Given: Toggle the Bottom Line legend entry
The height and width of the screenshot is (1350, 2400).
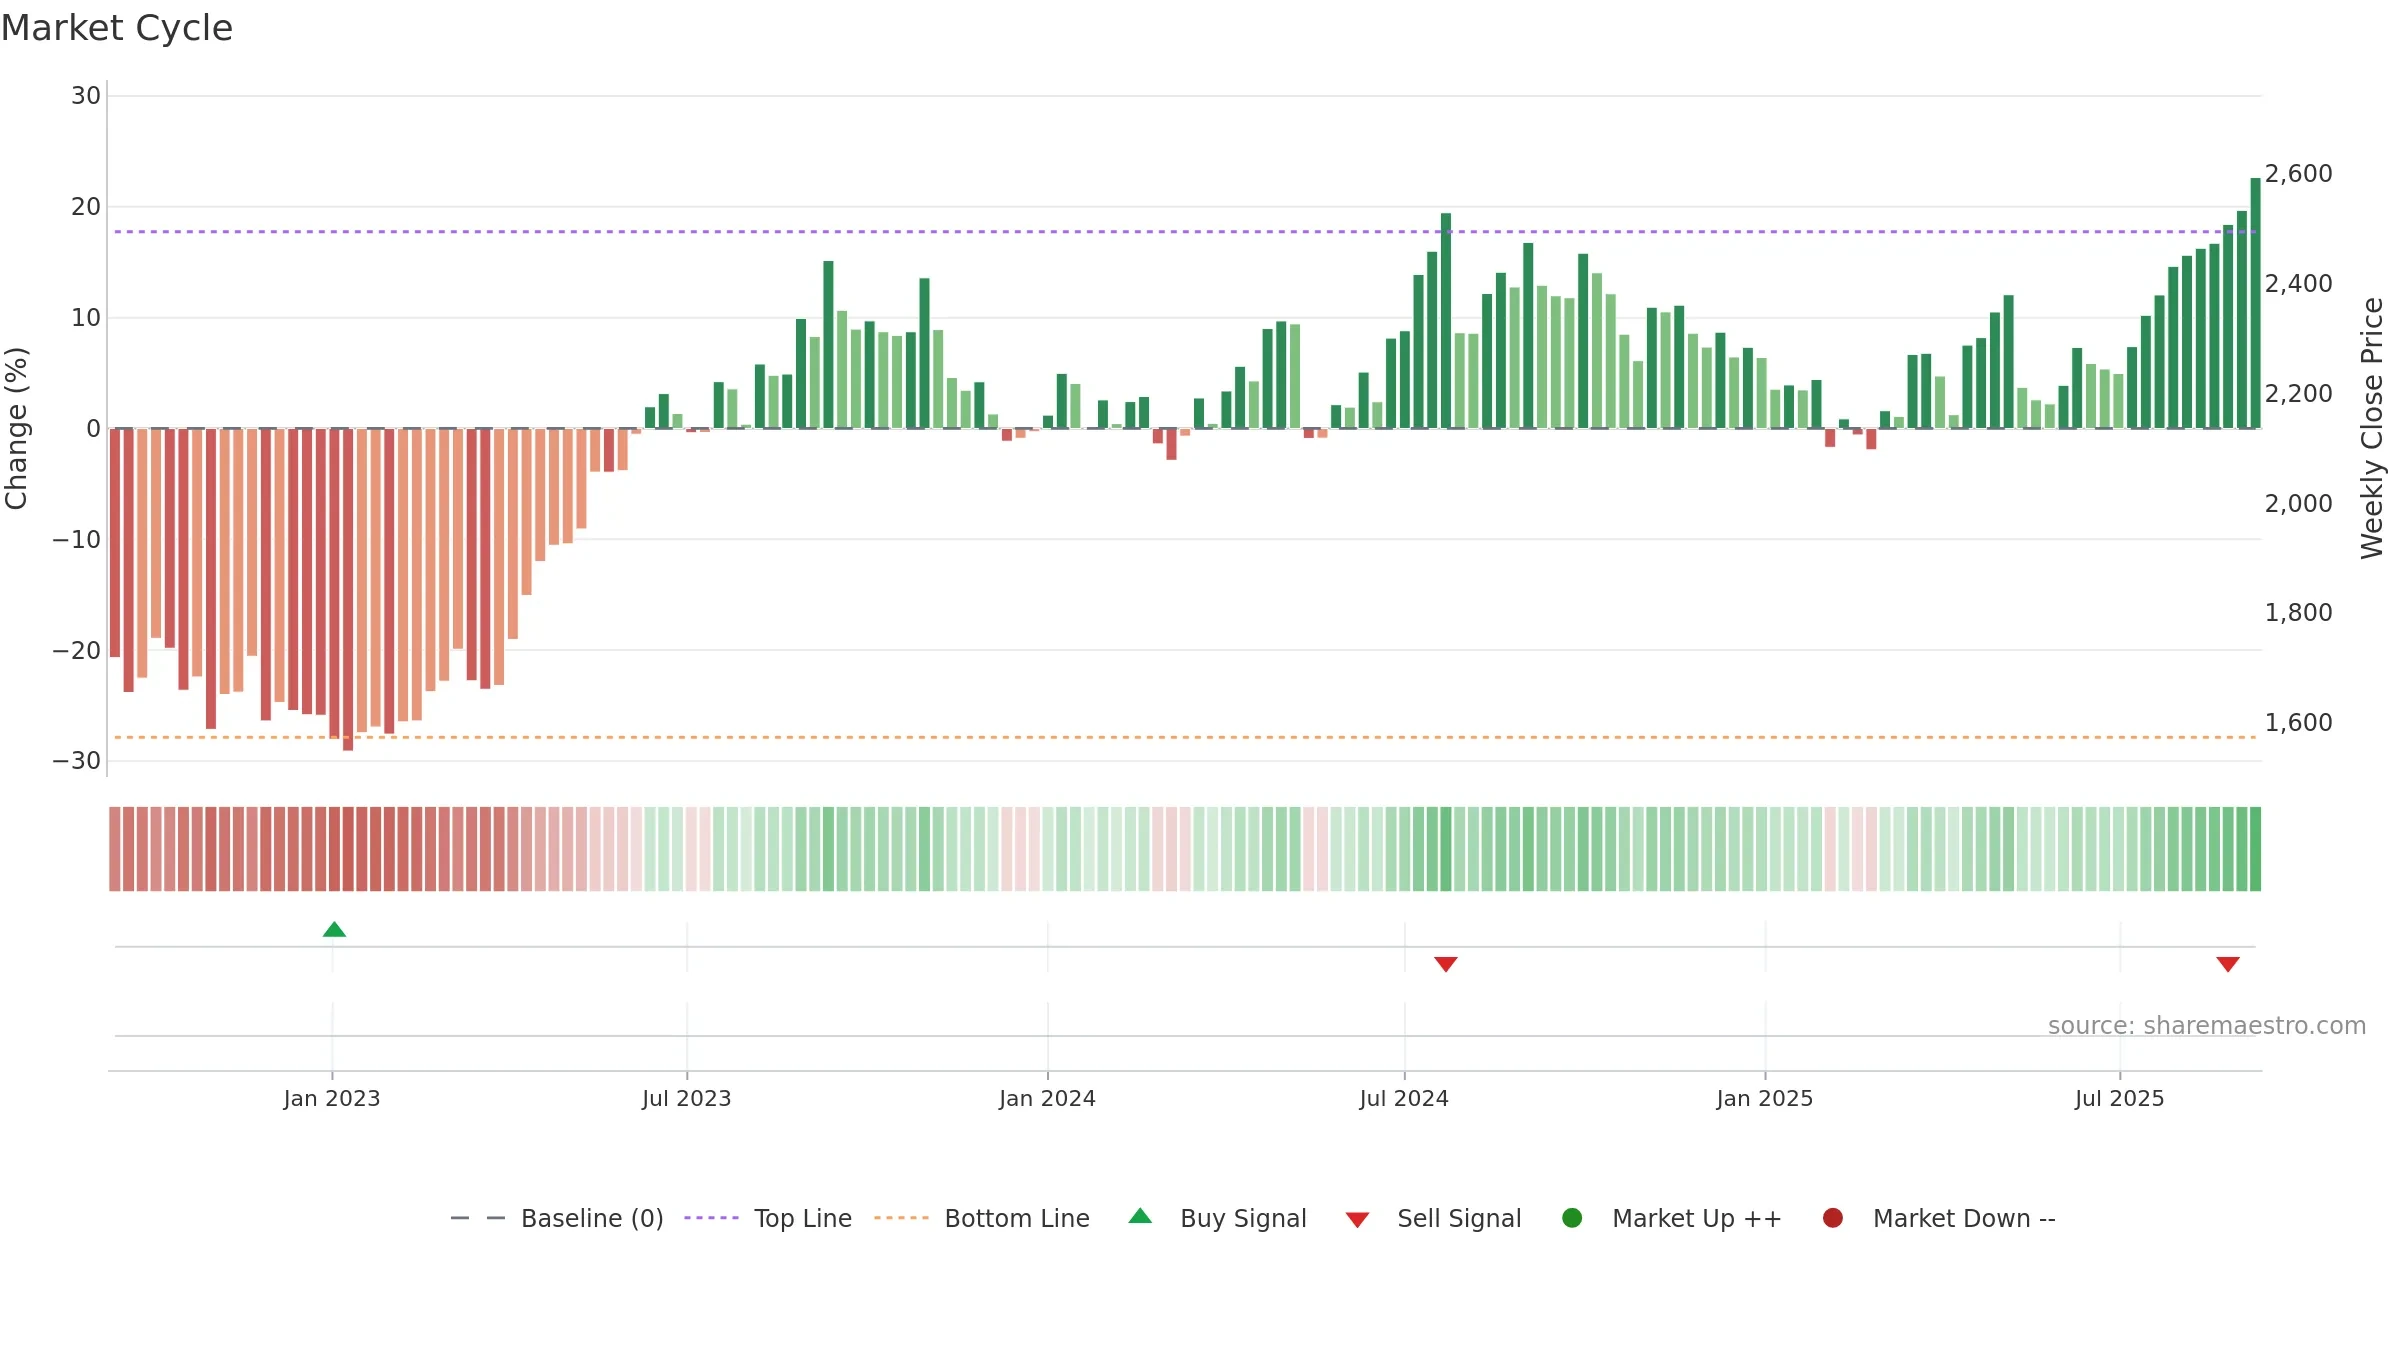Looking at the screenshot, I should pos(982,1218).
